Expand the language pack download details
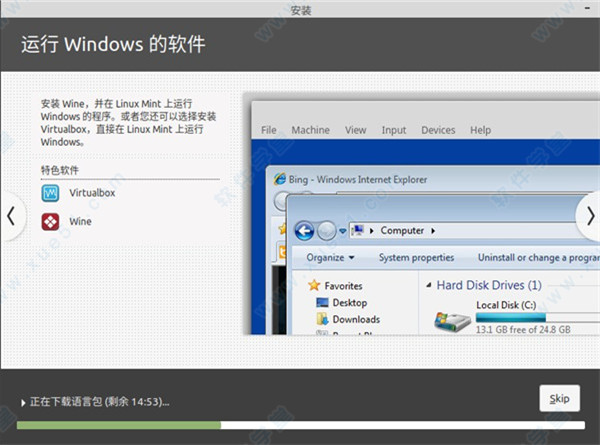Screen dimensions: 600x445 tap(24, 402)
